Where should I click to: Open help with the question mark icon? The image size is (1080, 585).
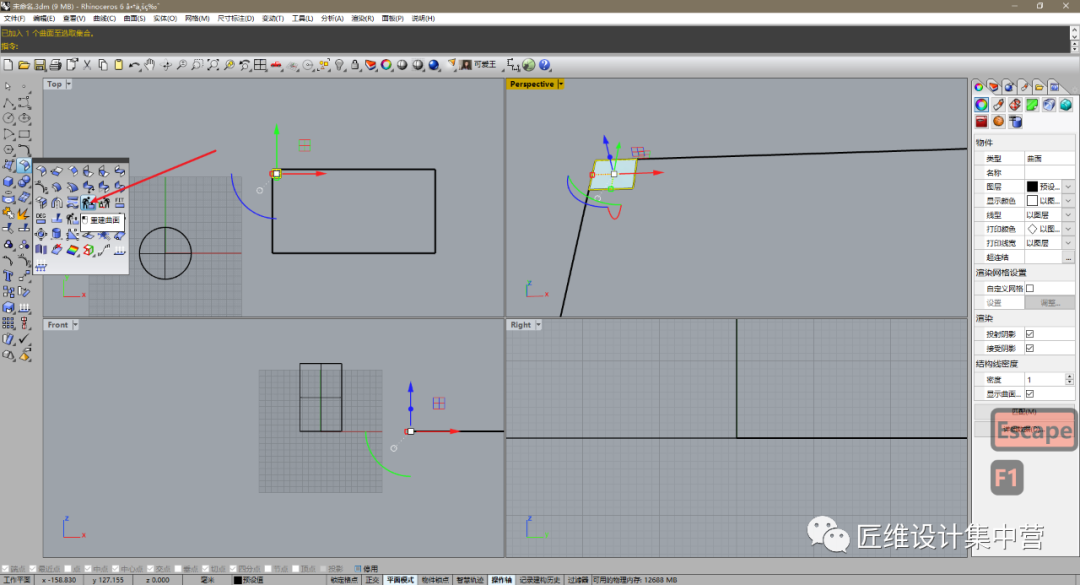545,65
